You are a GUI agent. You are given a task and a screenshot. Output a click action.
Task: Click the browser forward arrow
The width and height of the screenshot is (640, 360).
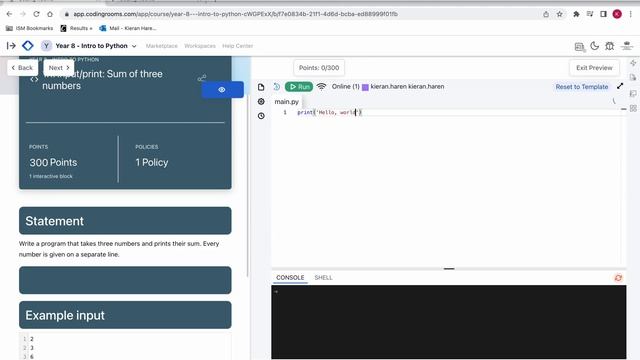pyautogui.click(x=23, y=14)
